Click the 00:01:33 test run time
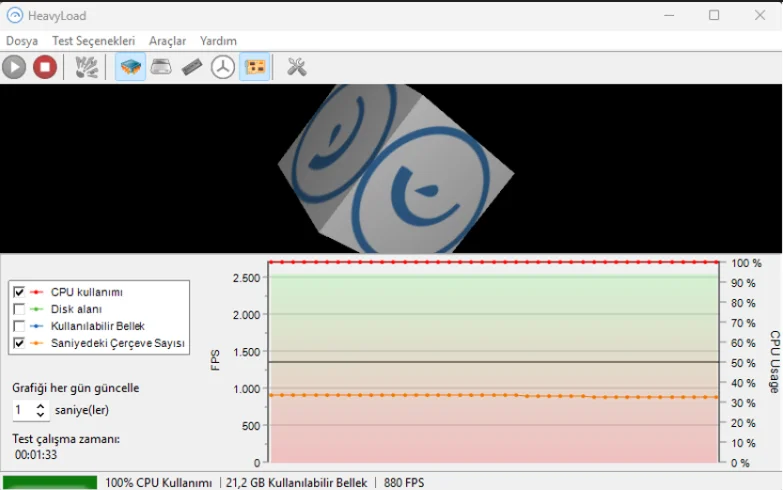This screenshot has height=490, width=783. [x=36, y=455]
